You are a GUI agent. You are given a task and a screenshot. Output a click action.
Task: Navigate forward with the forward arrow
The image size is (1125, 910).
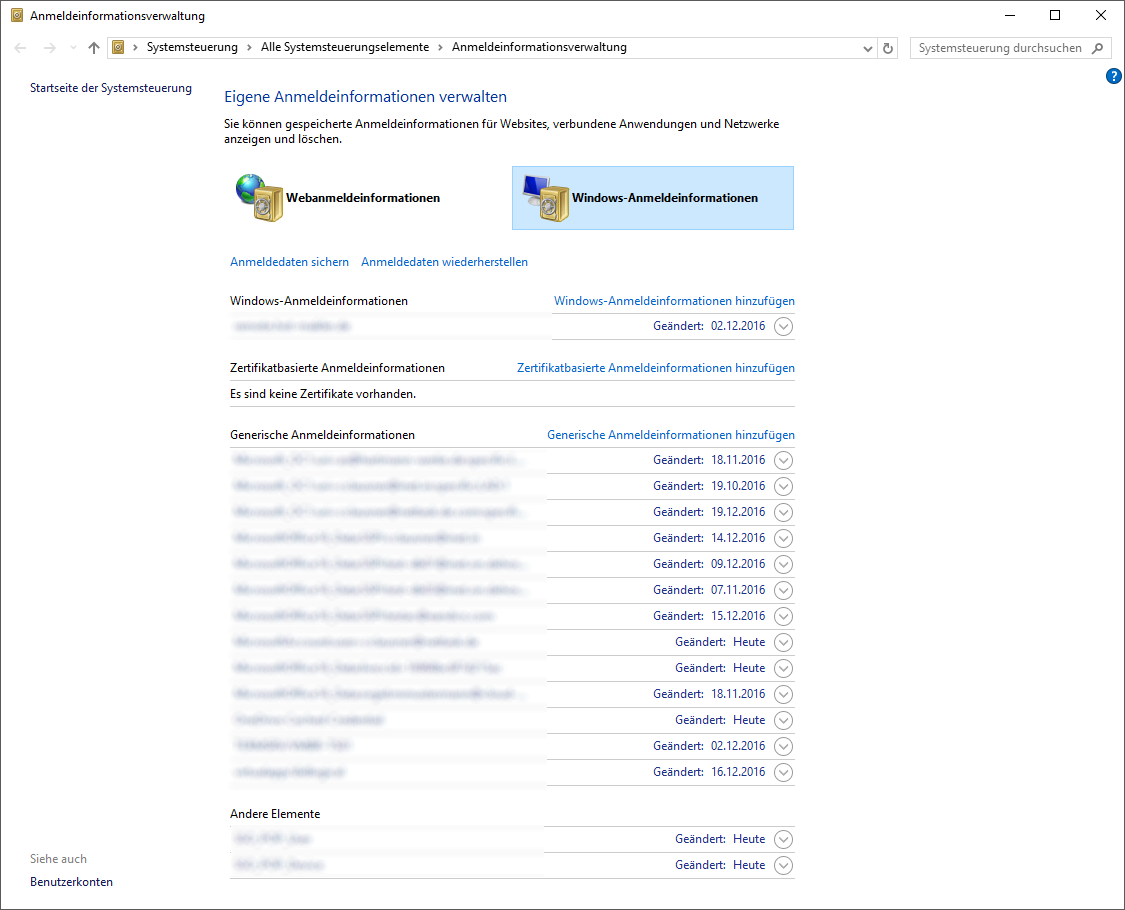[50, 48]
